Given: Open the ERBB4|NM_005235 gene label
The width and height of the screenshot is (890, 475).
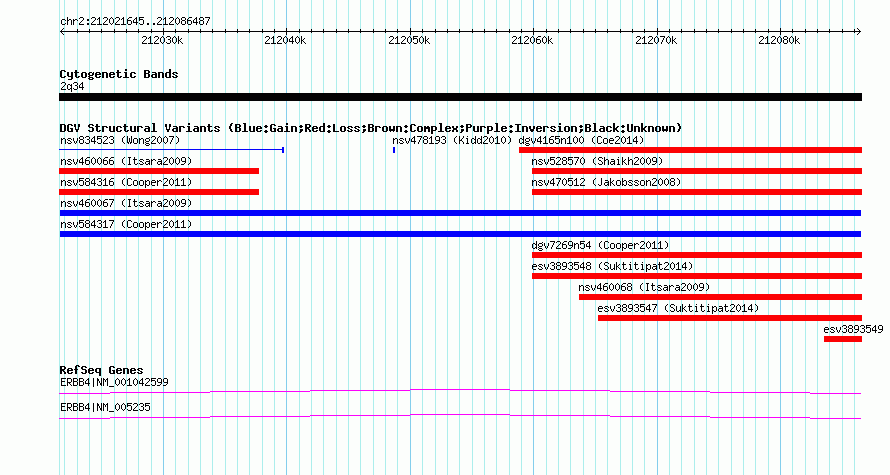Looking at the screenshot, I should [x=105, y=407].
